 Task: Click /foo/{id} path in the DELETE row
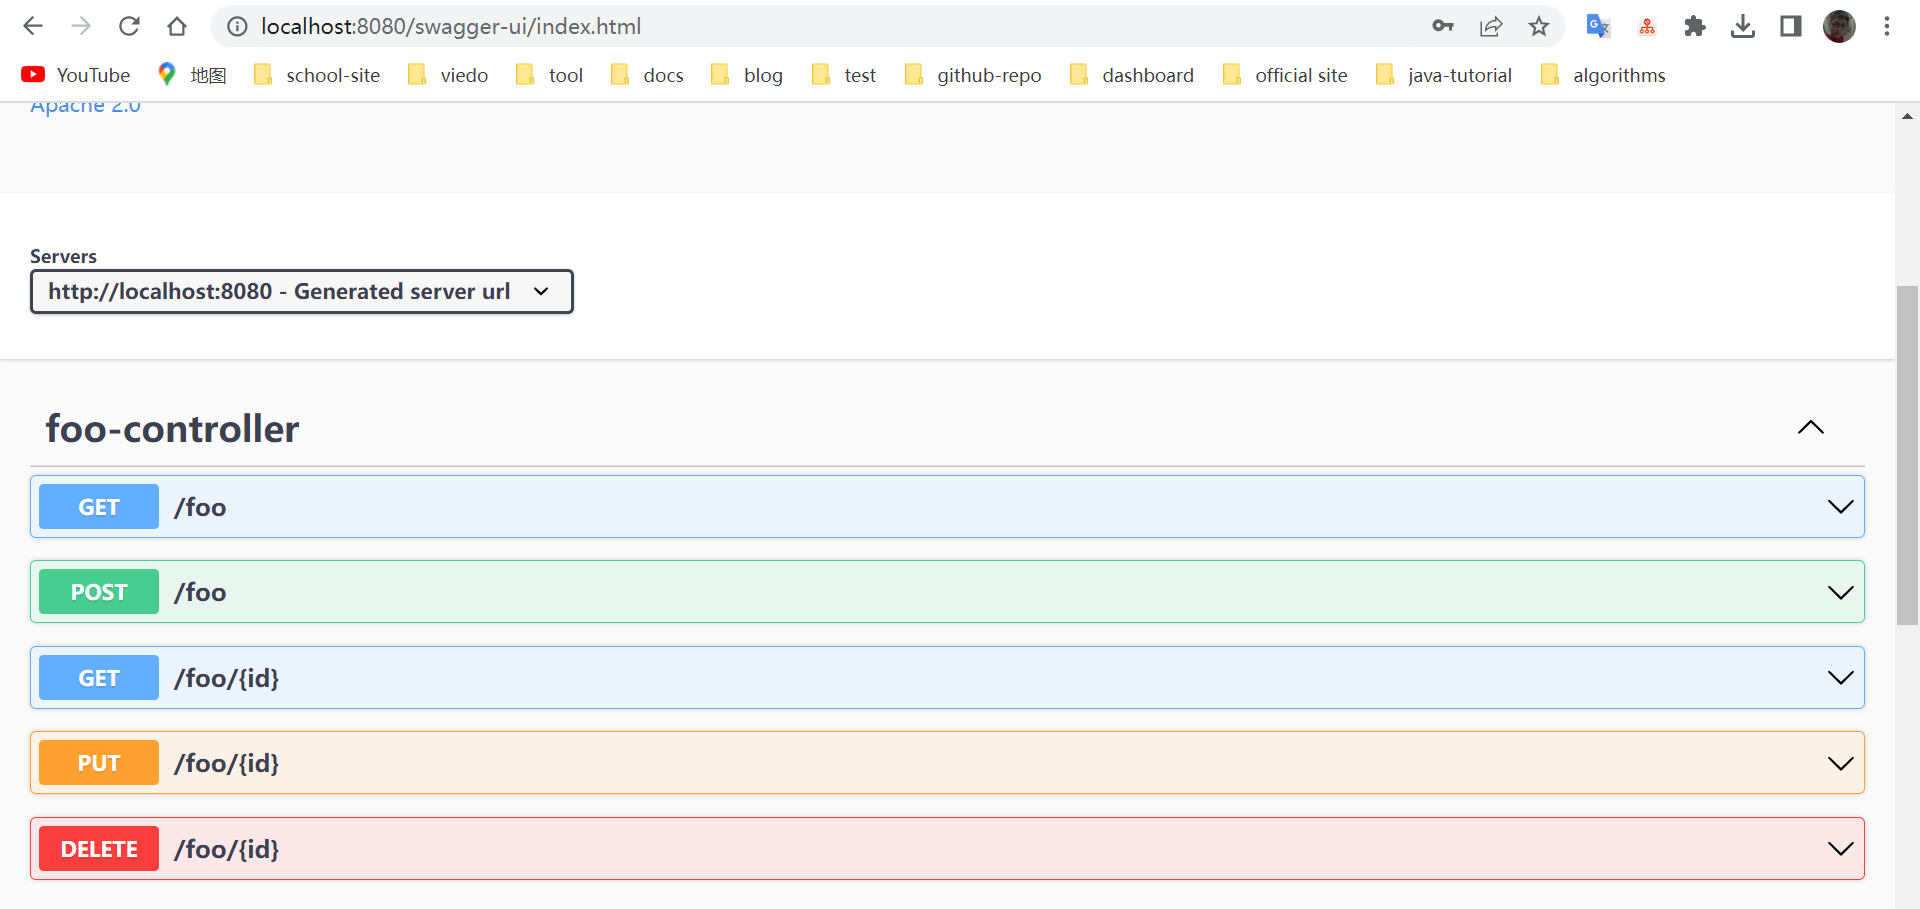click(227, 850)
